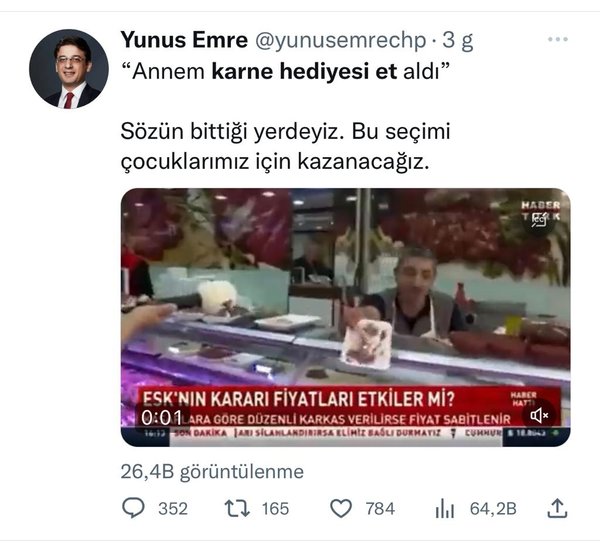The width and height of the screenshot is (600, 546).
Task: Click the screen capture icon on the video
Action: [x=539, y=220]
